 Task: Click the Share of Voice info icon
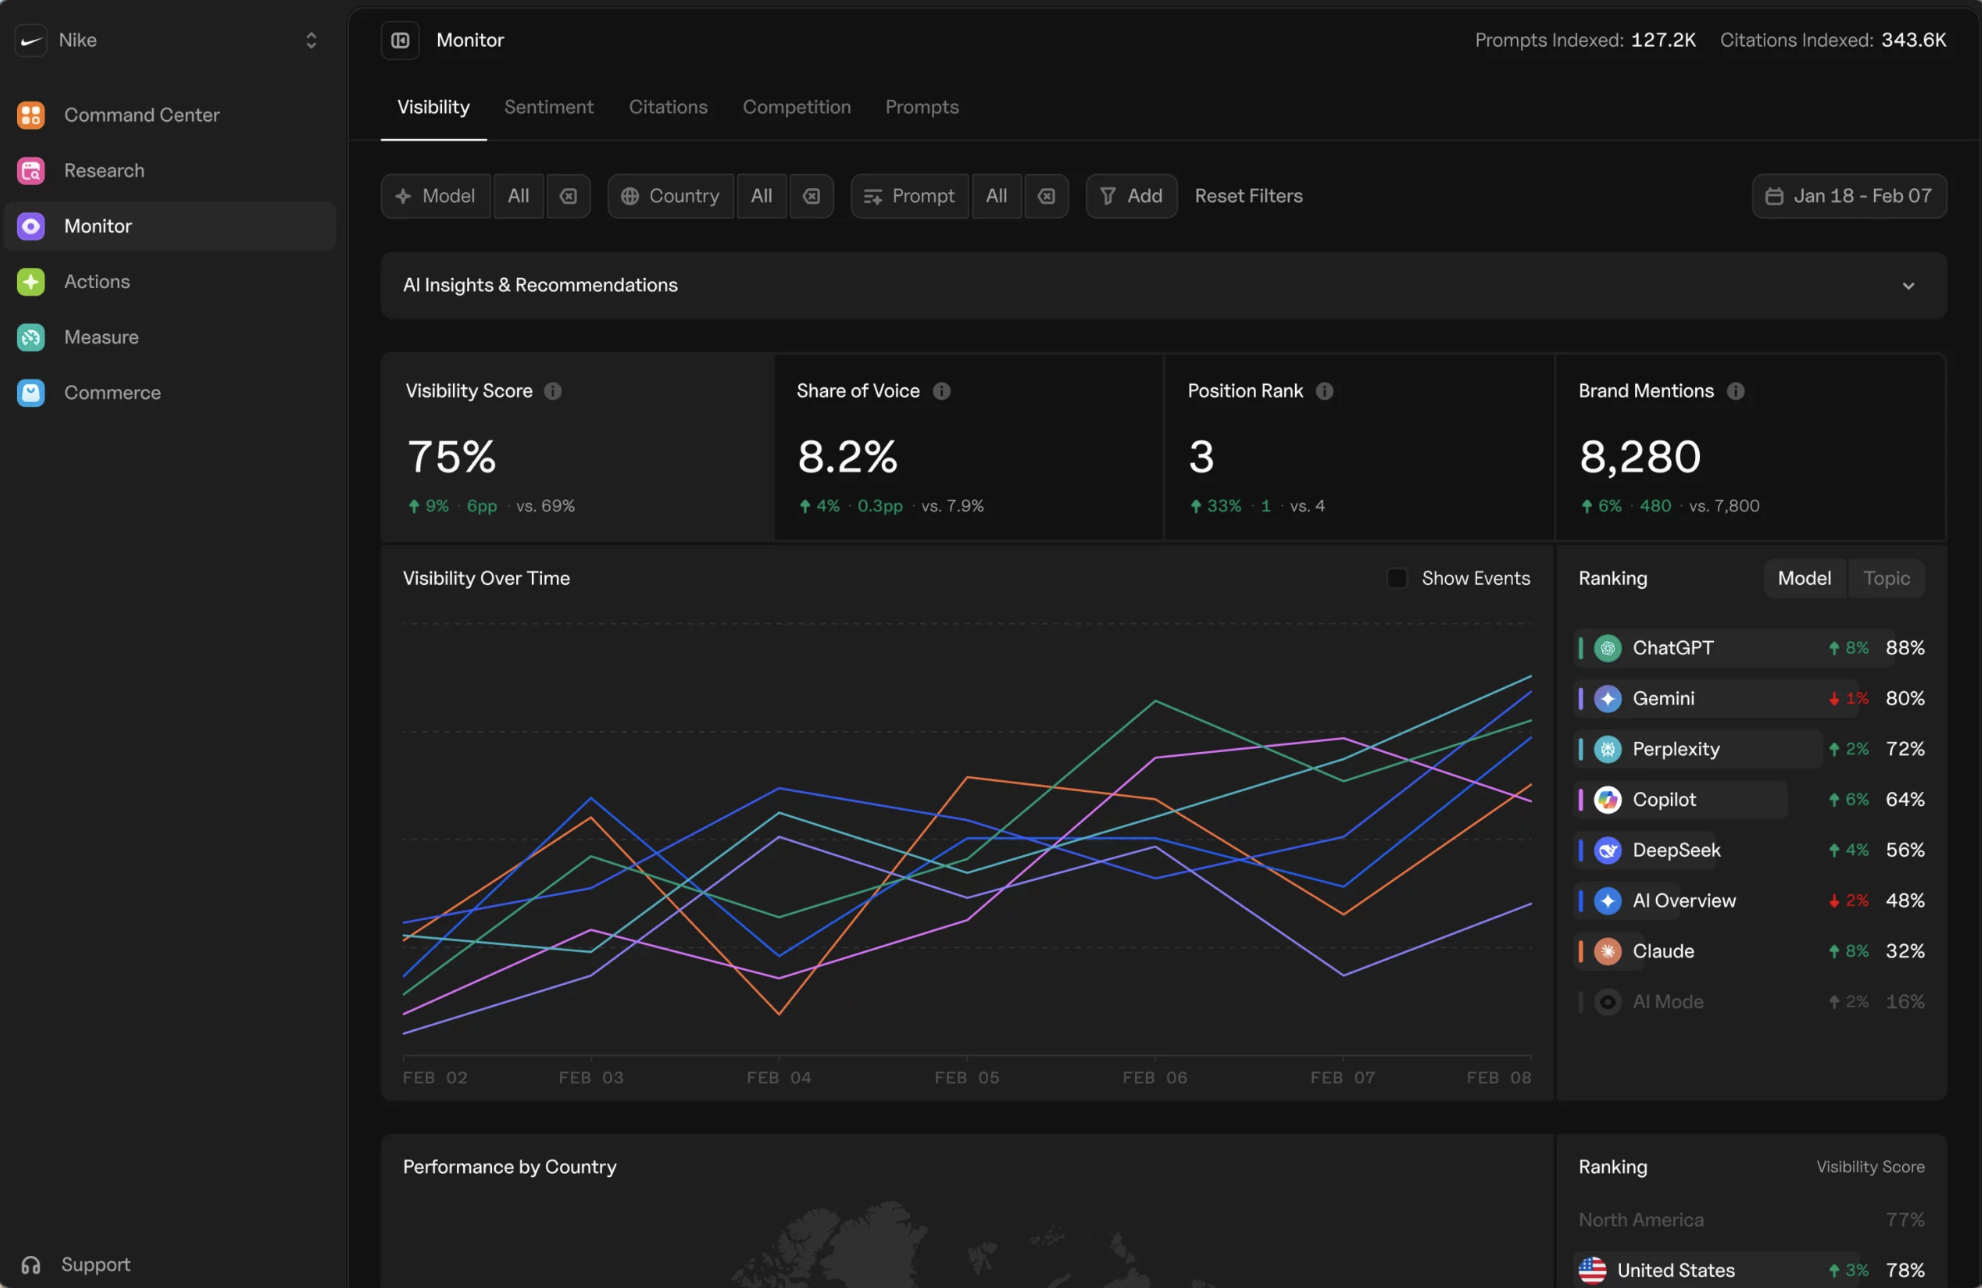[942, 391]
